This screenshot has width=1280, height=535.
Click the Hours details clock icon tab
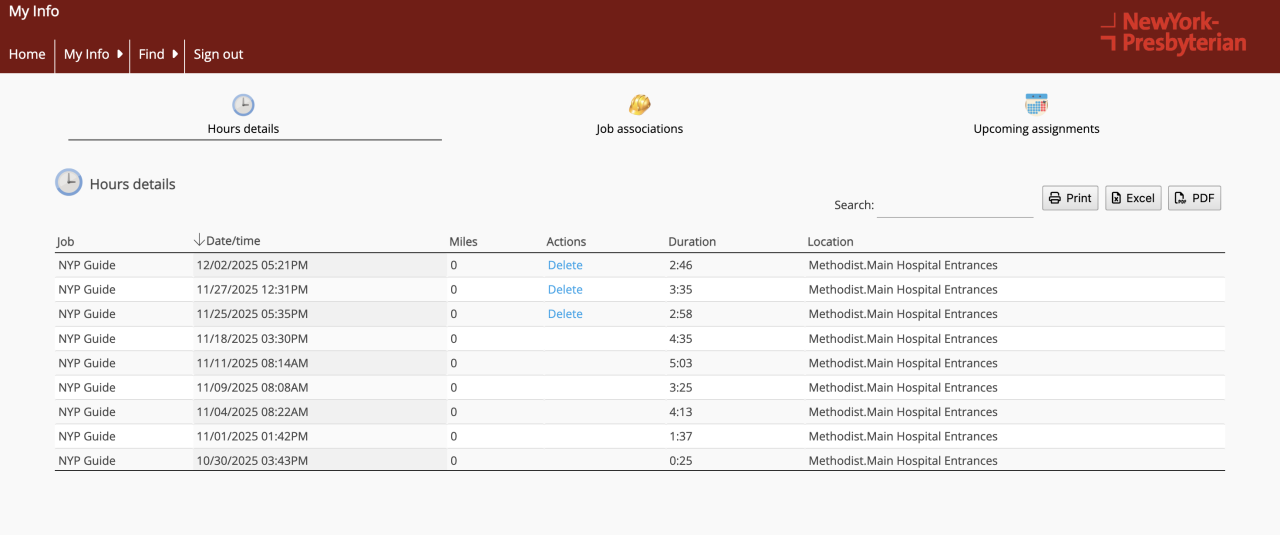[x=243, y=105]
